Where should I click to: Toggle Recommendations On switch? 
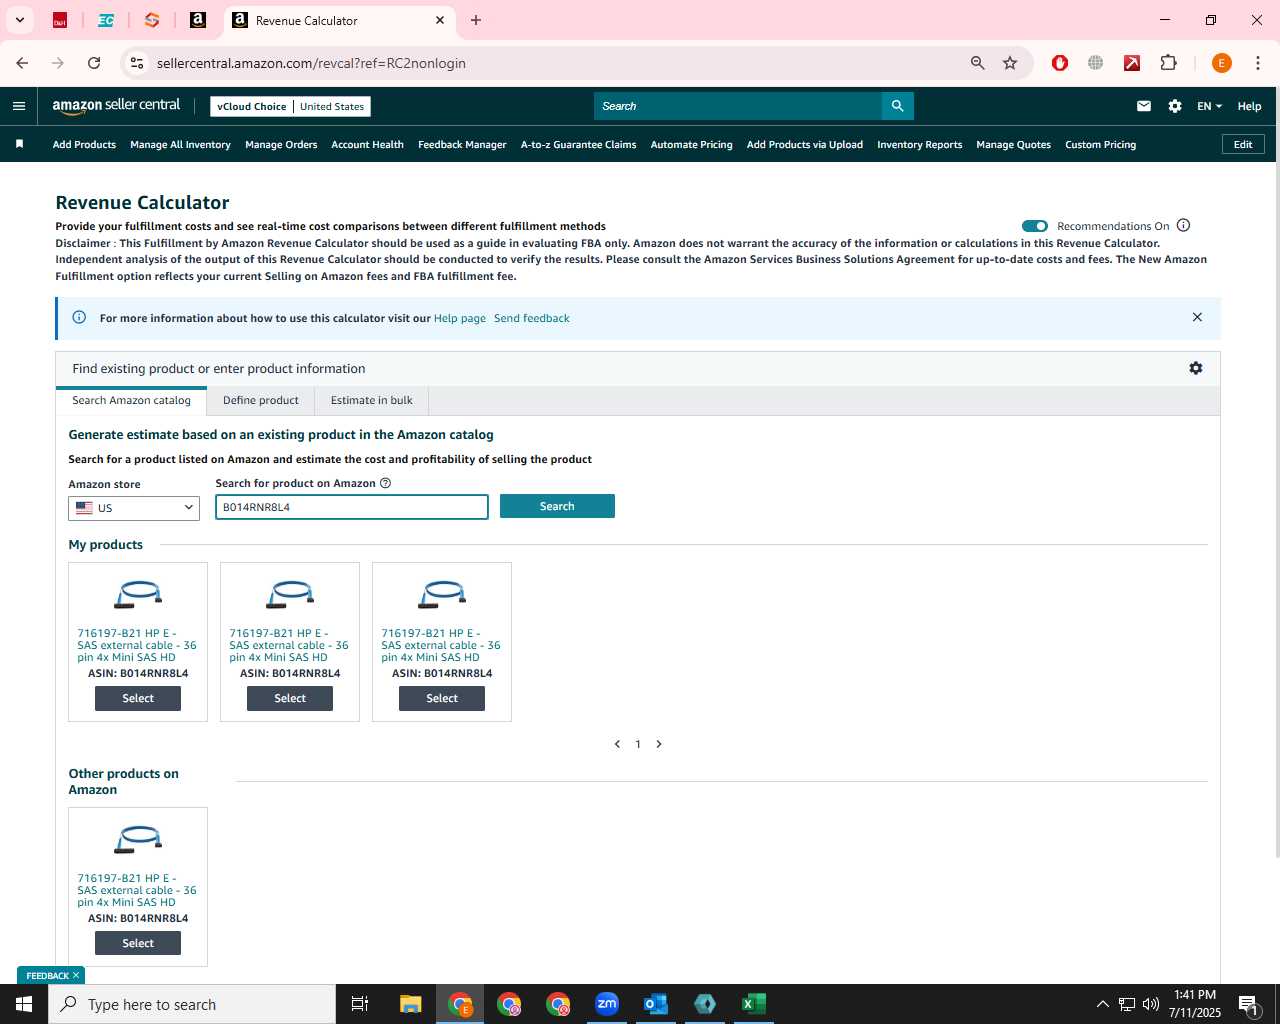point(1034,226)
